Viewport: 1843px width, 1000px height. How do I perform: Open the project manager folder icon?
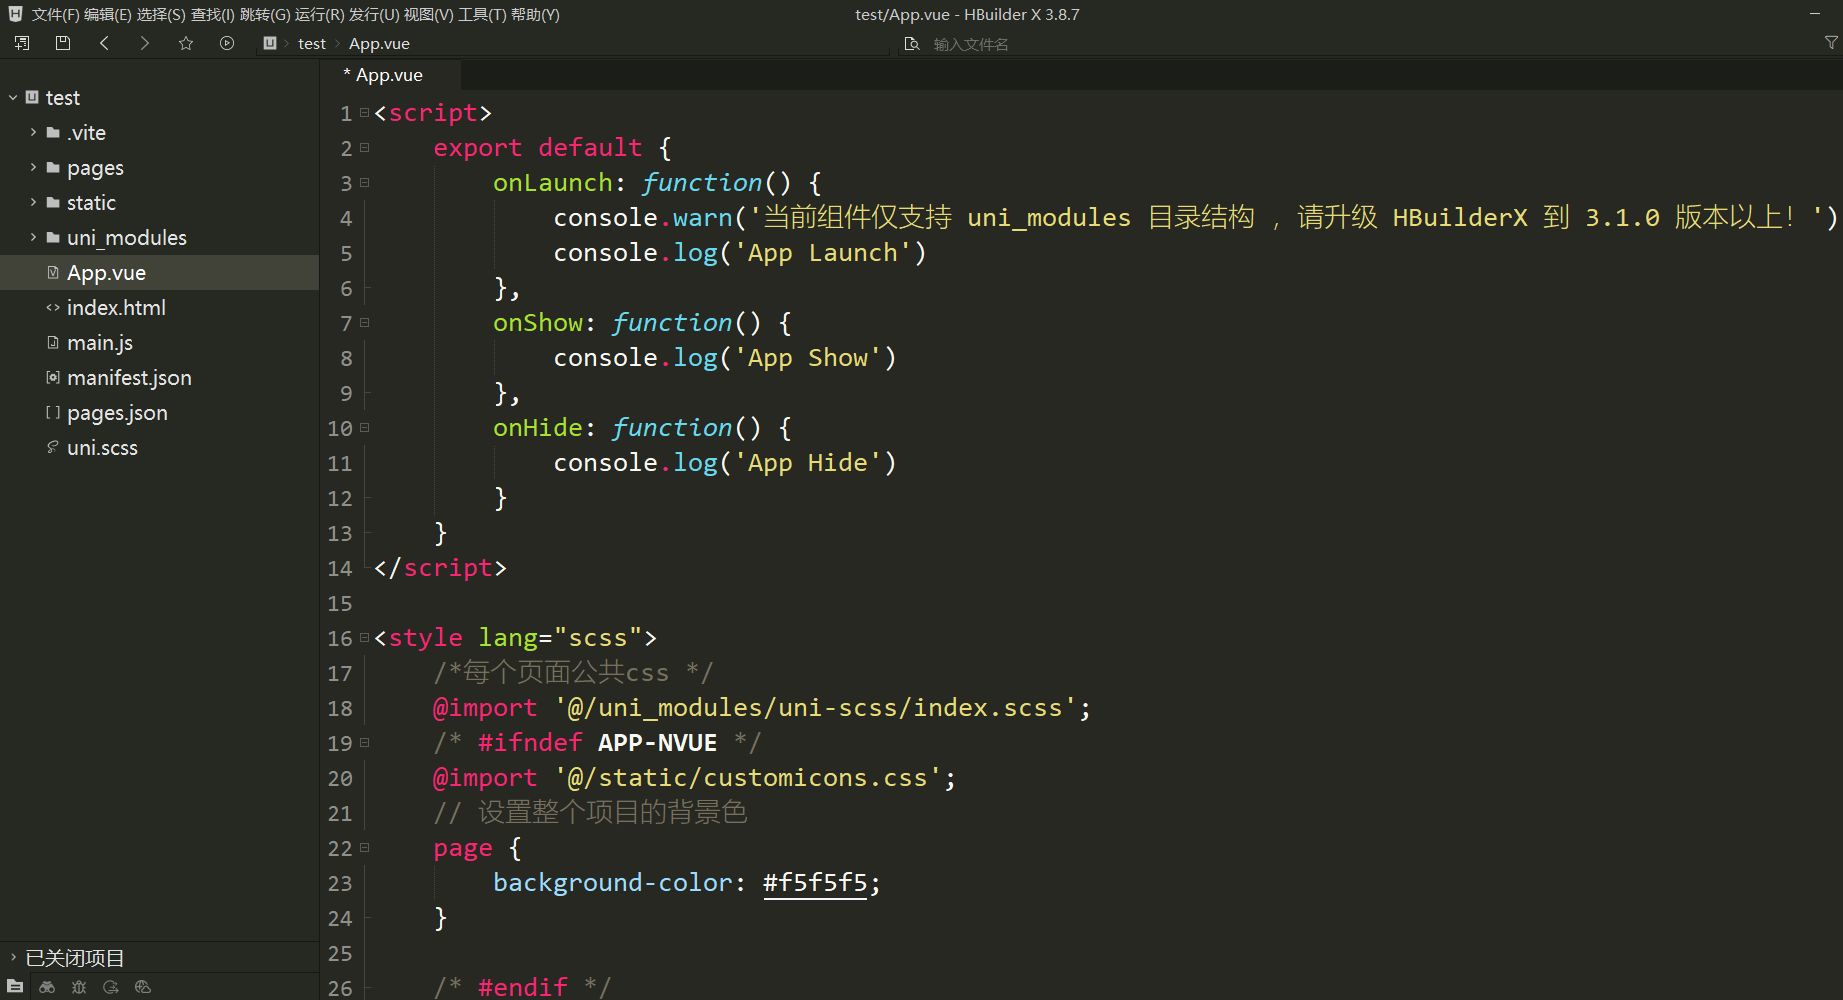coord(15,987)
